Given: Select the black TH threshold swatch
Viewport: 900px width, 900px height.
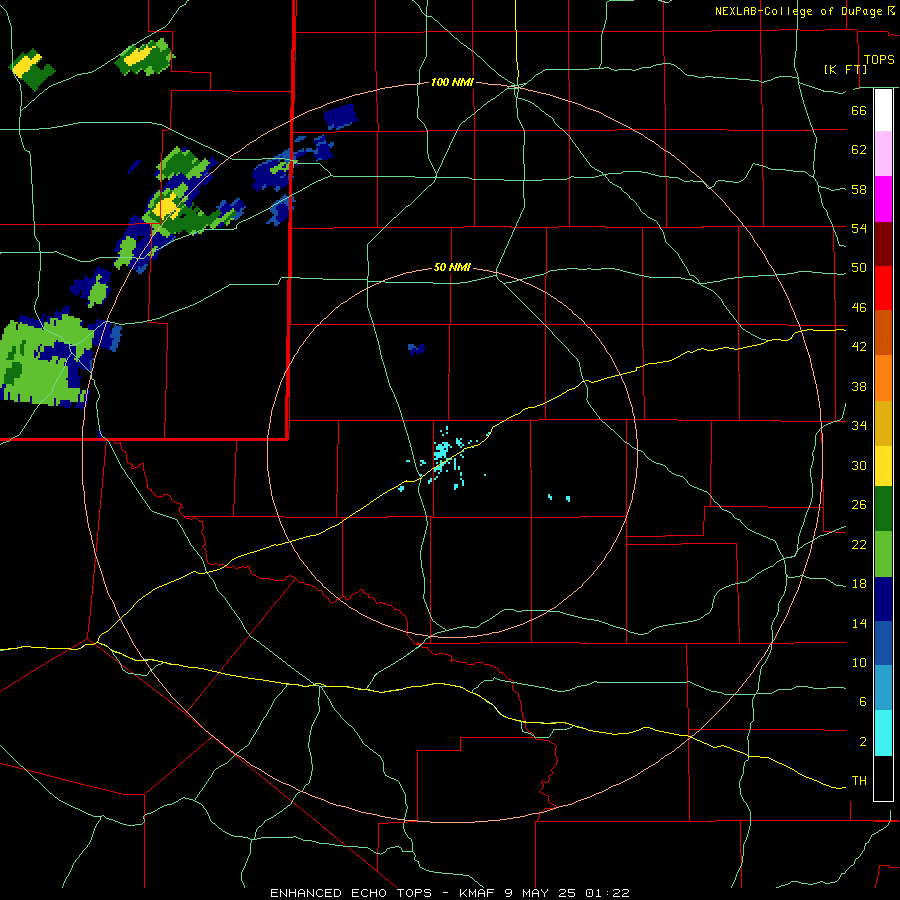Looking at the screenshot, I should (883, 778).
